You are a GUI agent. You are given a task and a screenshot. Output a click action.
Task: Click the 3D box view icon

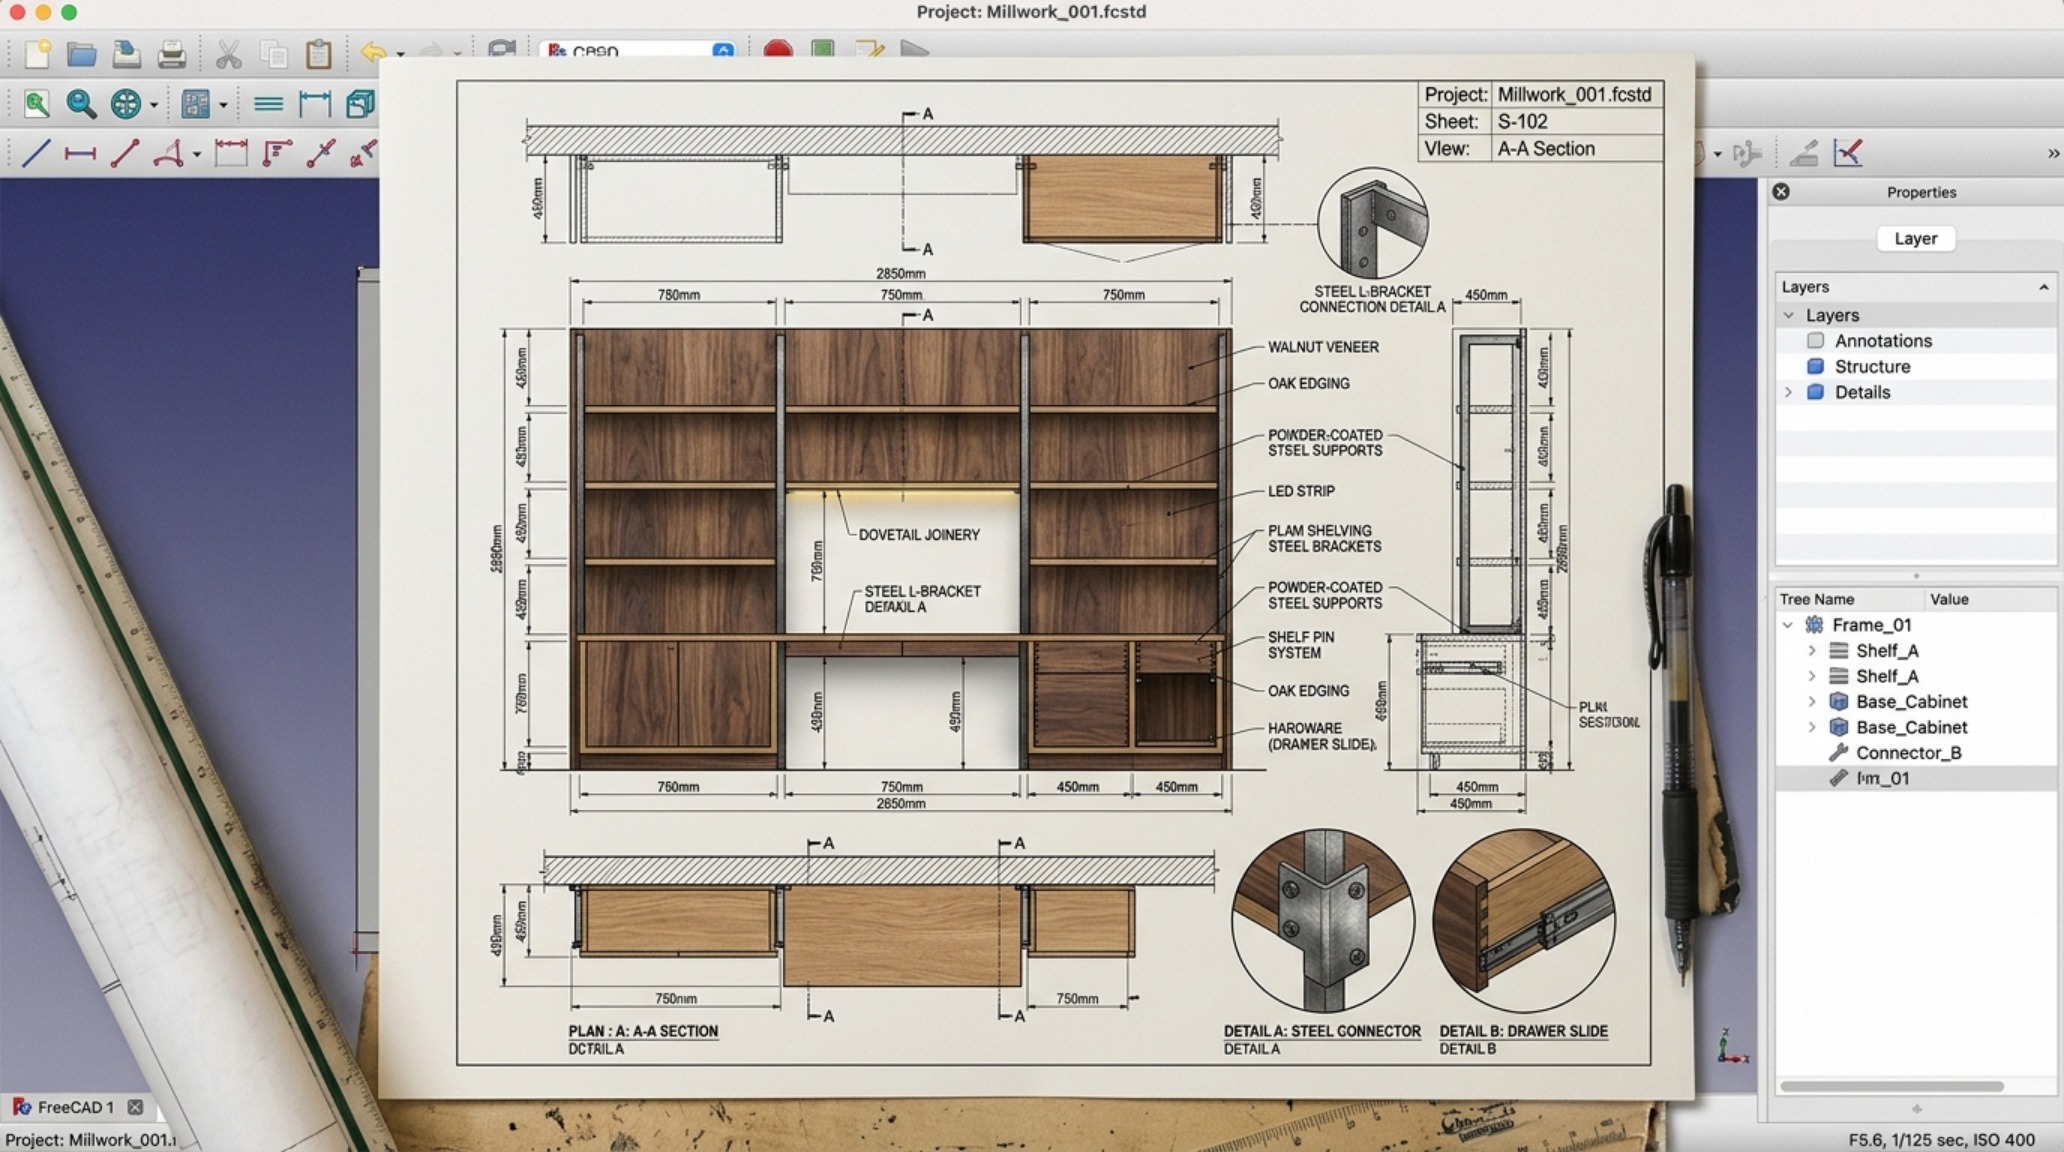click(360, 103)
